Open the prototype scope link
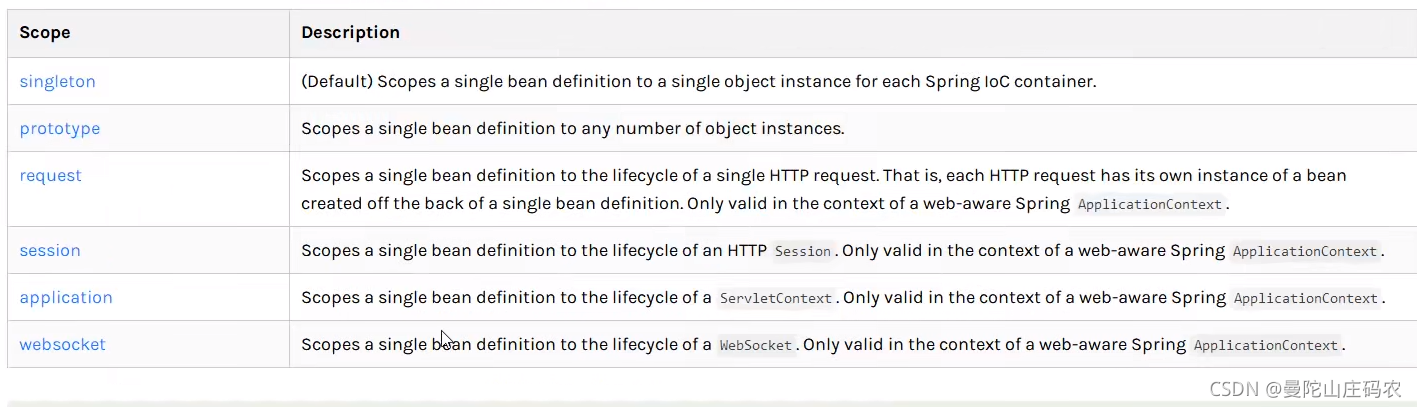 coord(60,129)
